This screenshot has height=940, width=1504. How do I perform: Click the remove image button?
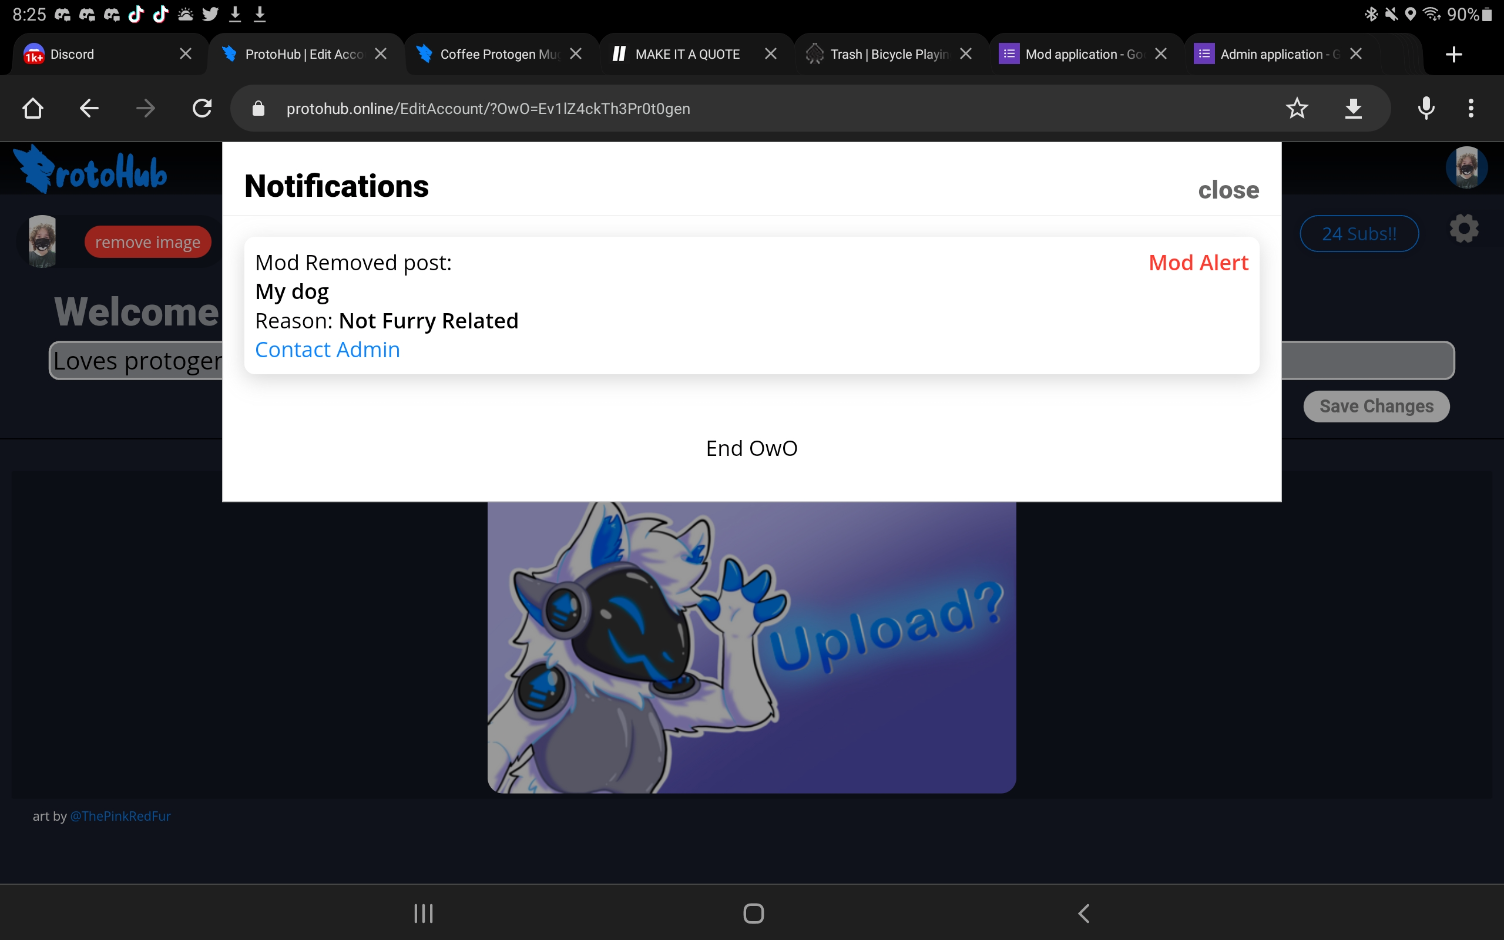pos(147,242)
